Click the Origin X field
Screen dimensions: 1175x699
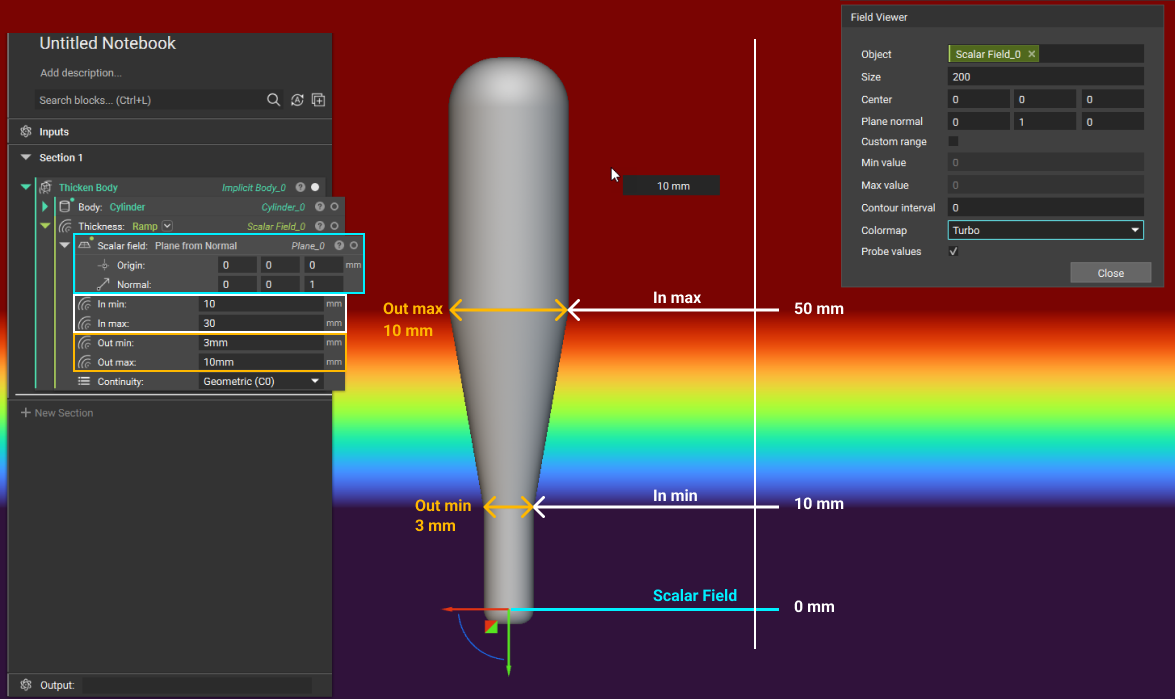237,264
